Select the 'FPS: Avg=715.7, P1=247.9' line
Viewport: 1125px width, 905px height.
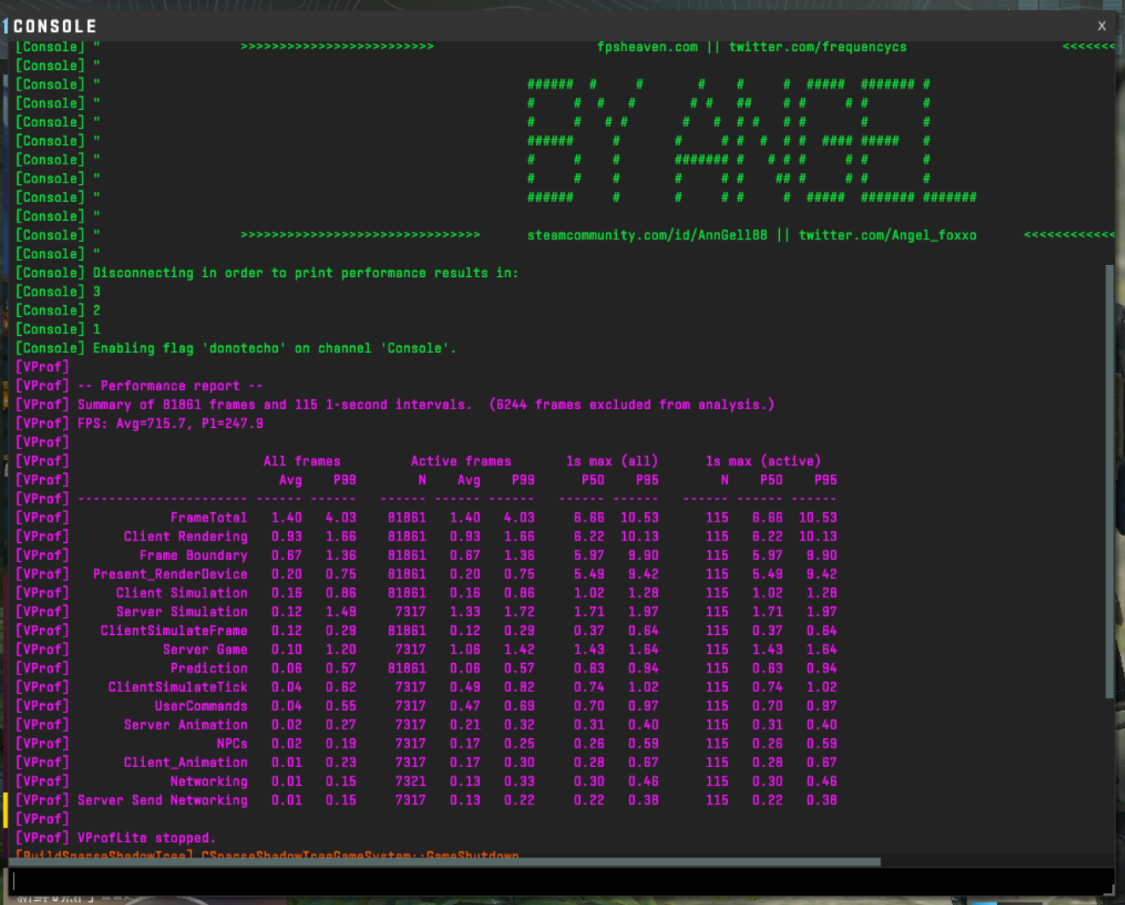coord(170,423)
